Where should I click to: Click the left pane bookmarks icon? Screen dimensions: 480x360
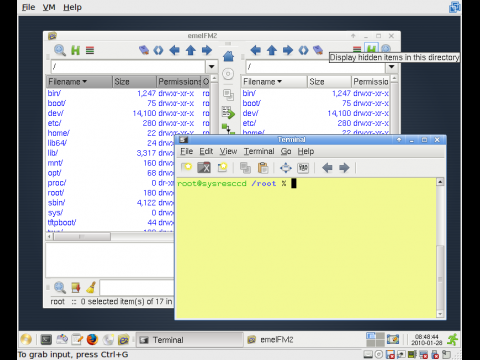pyautogui.click(x=144, y=50)
